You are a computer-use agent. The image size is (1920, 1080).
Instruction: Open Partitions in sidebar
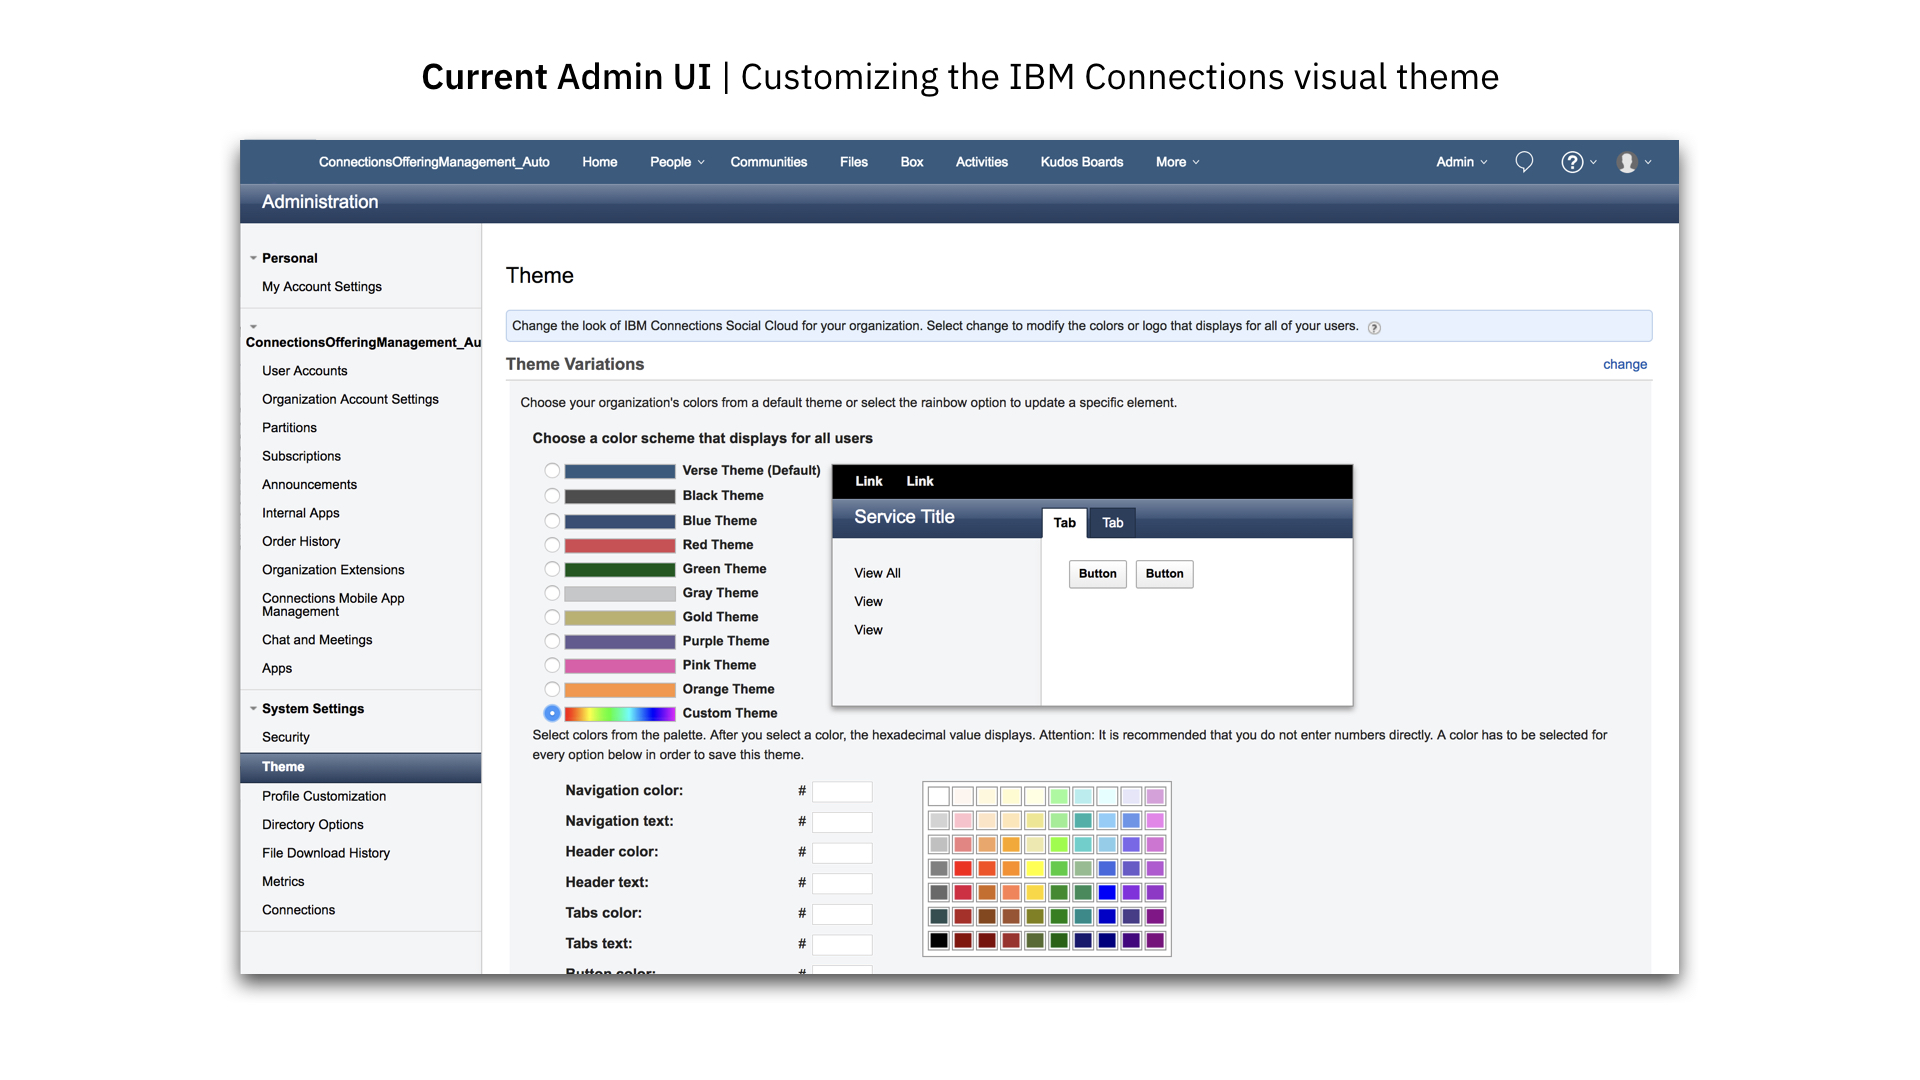pos(289,428)
